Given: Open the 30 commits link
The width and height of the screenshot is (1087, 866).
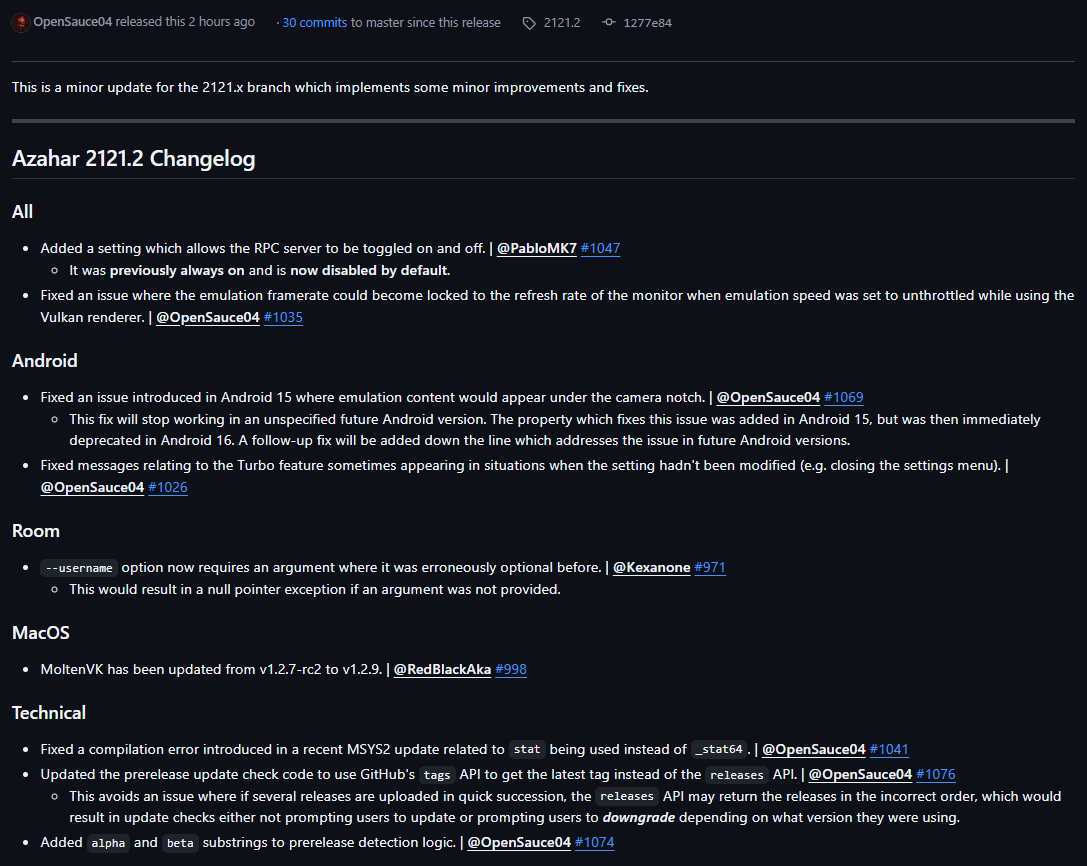Looking at the screenshot, I should (315, 22).
